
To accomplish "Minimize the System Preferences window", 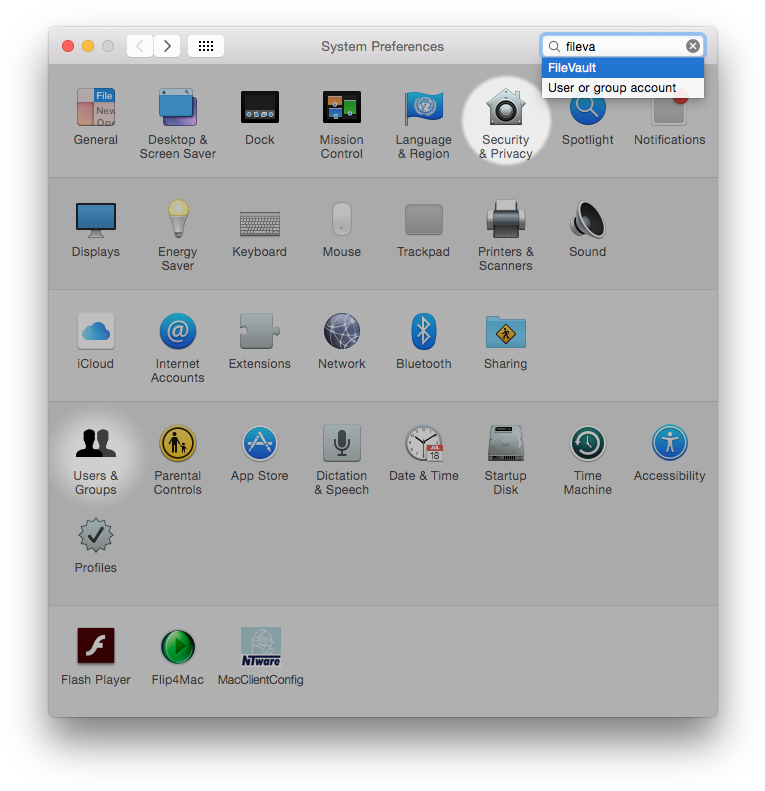I will [x=88, y=46].
